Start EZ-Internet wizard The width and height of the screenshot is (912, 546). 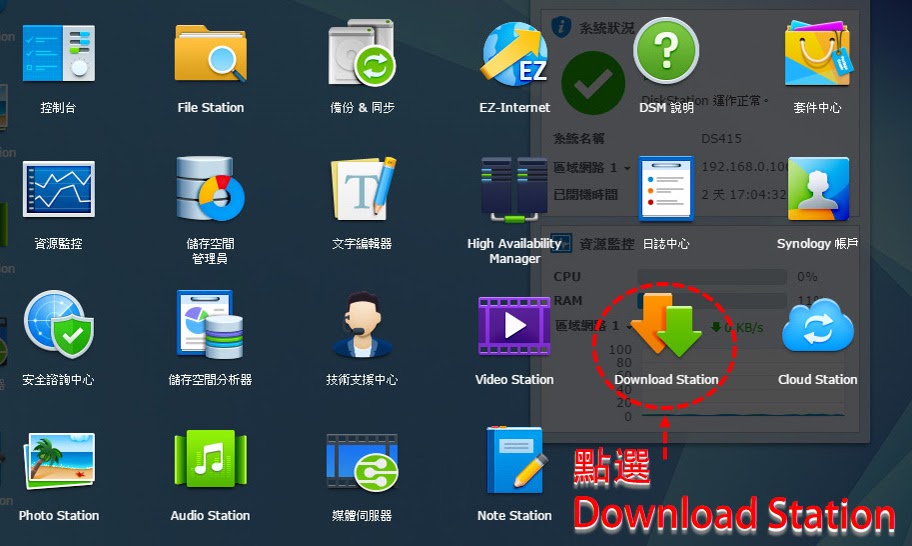pyautogui.click(x=514, y=53)
